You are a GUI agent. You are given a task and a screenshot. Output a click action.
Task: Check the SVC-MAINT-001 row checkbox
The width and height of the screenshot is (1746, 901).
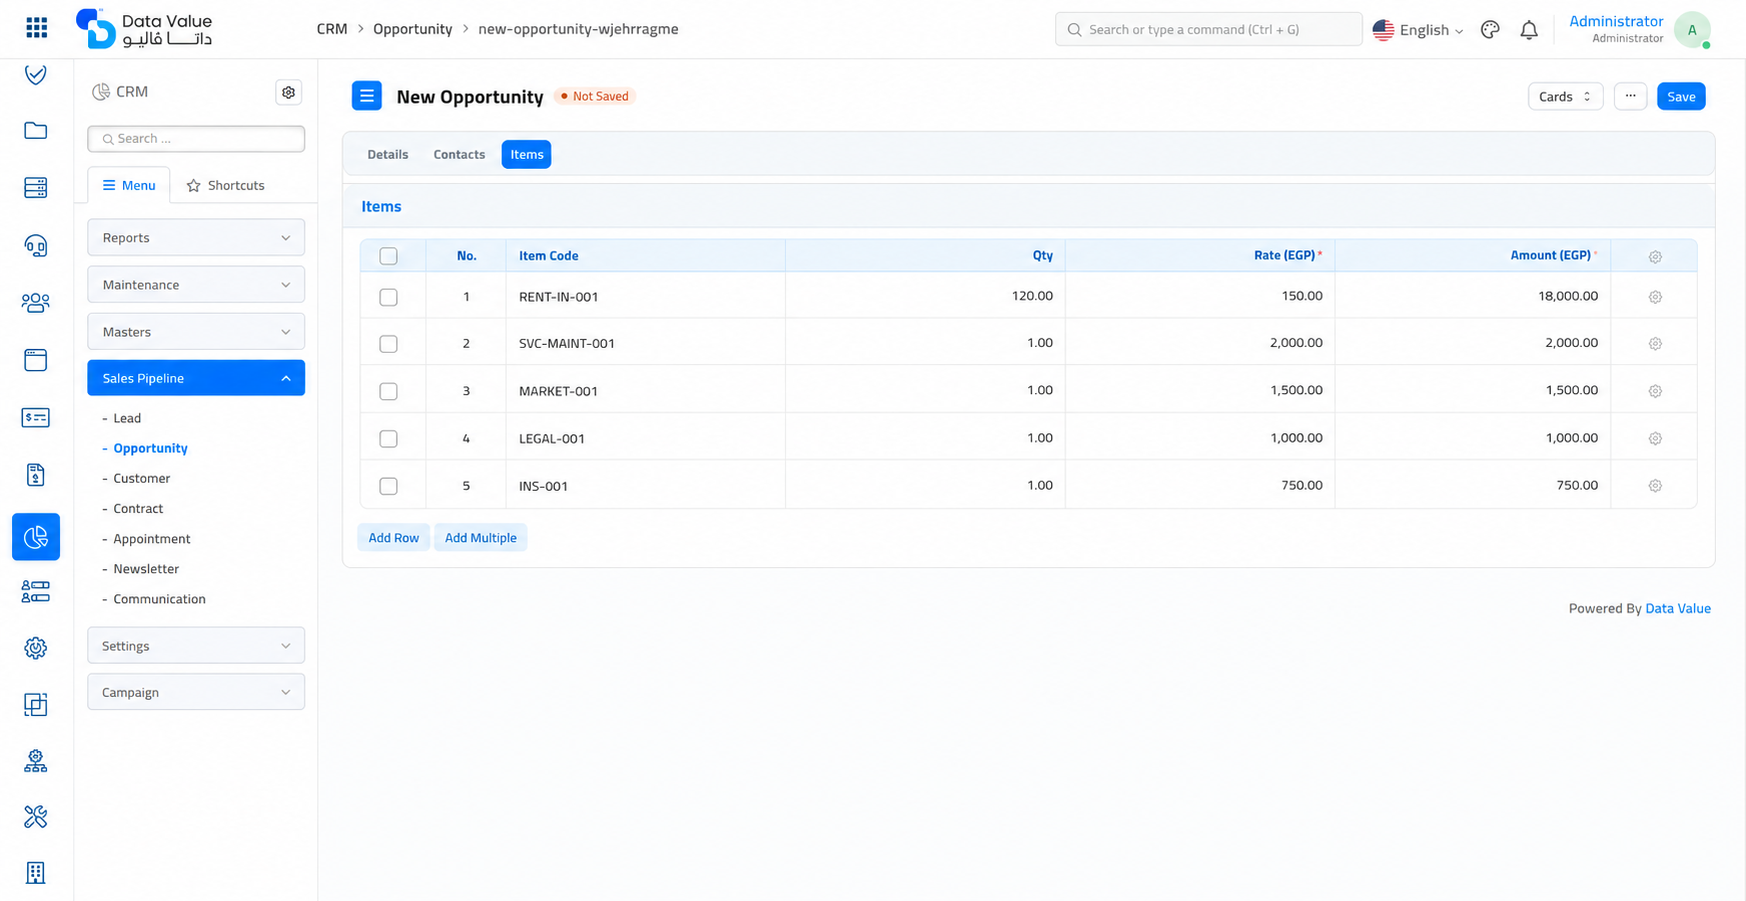389,344
